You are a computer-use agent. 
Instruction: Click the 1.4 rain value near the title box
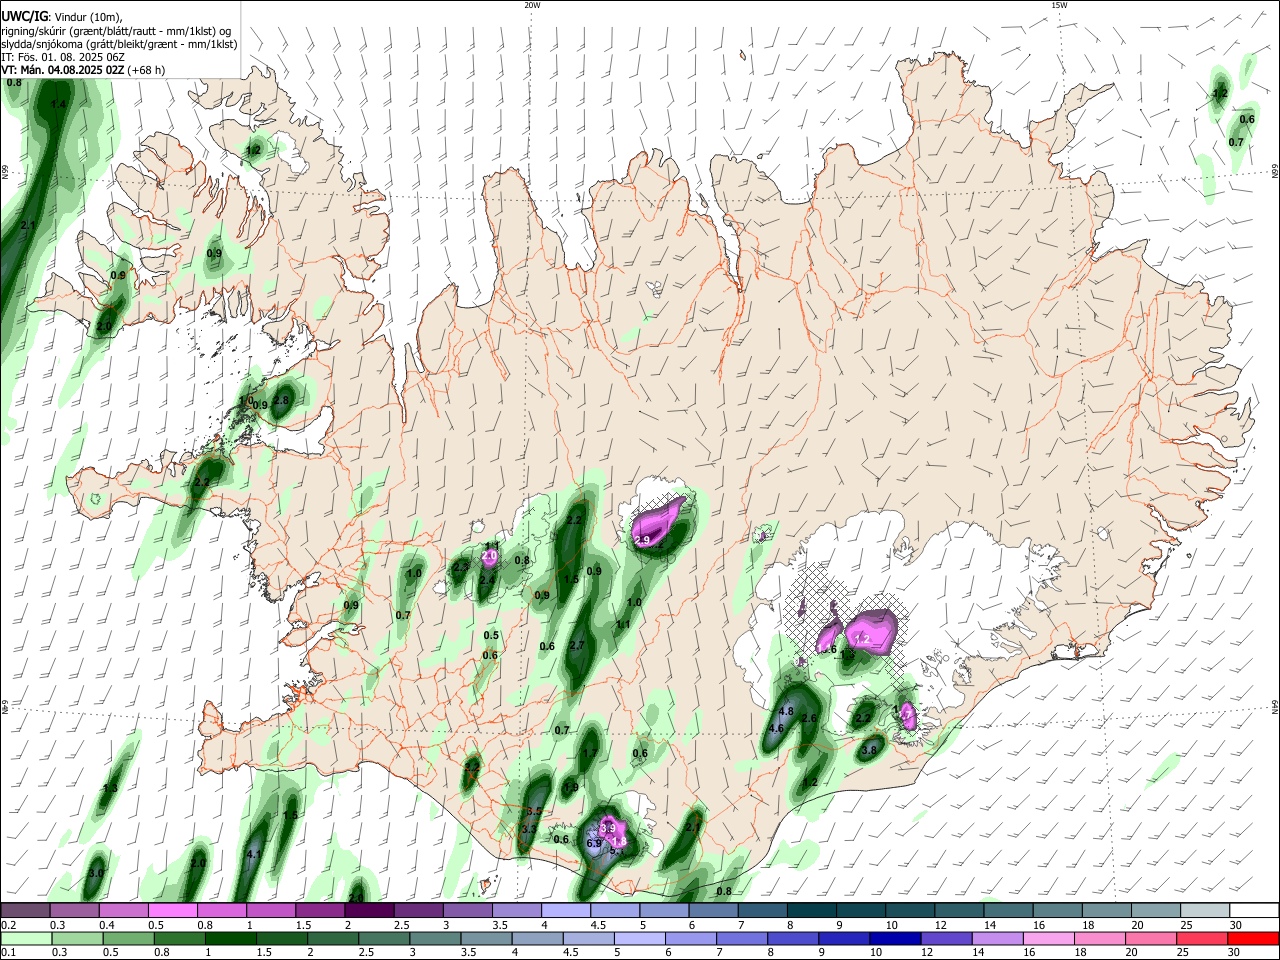[x=58, y=104]
